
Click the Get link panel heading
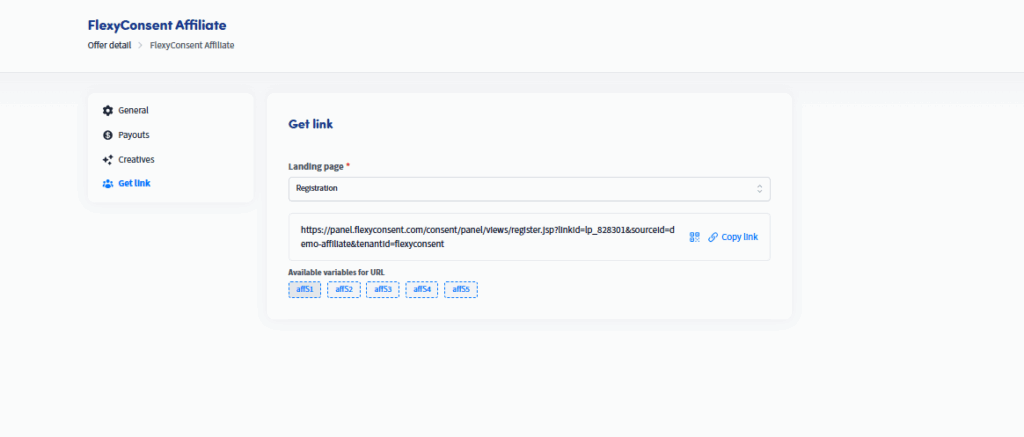(x=310, y=125)
